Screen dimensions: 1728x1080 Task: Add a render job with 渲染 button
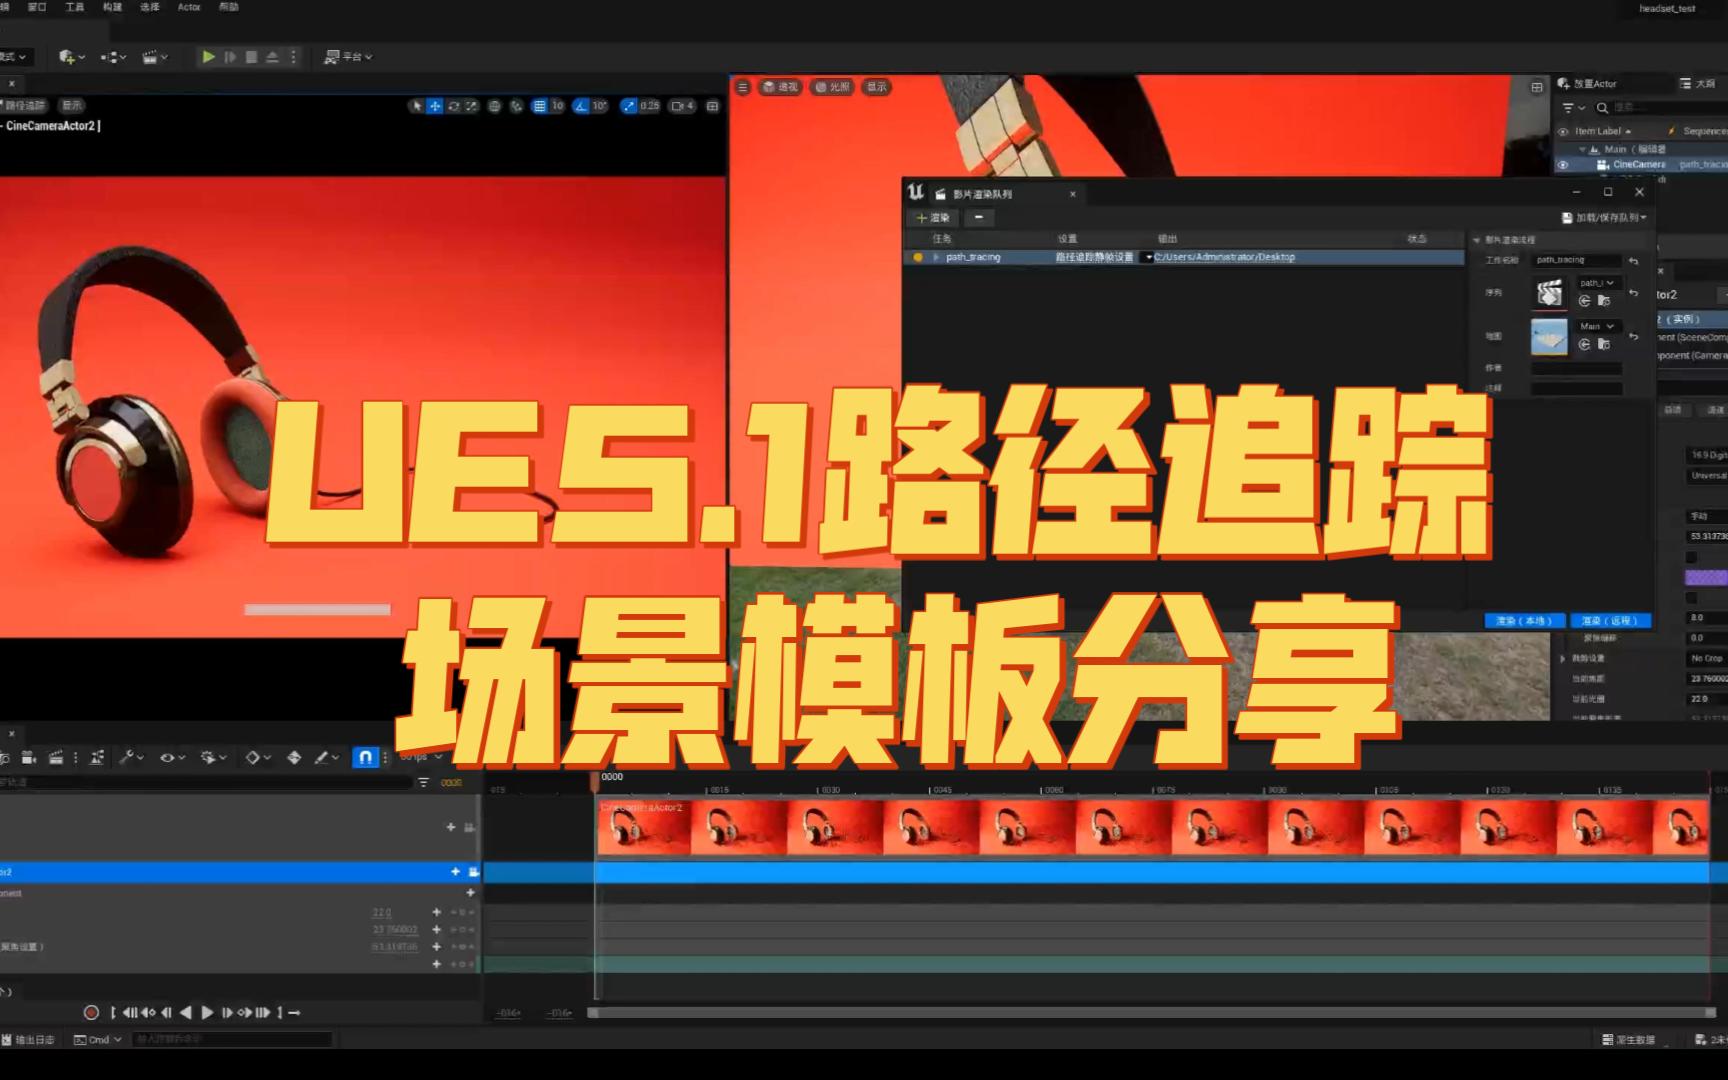pos(933,217)
